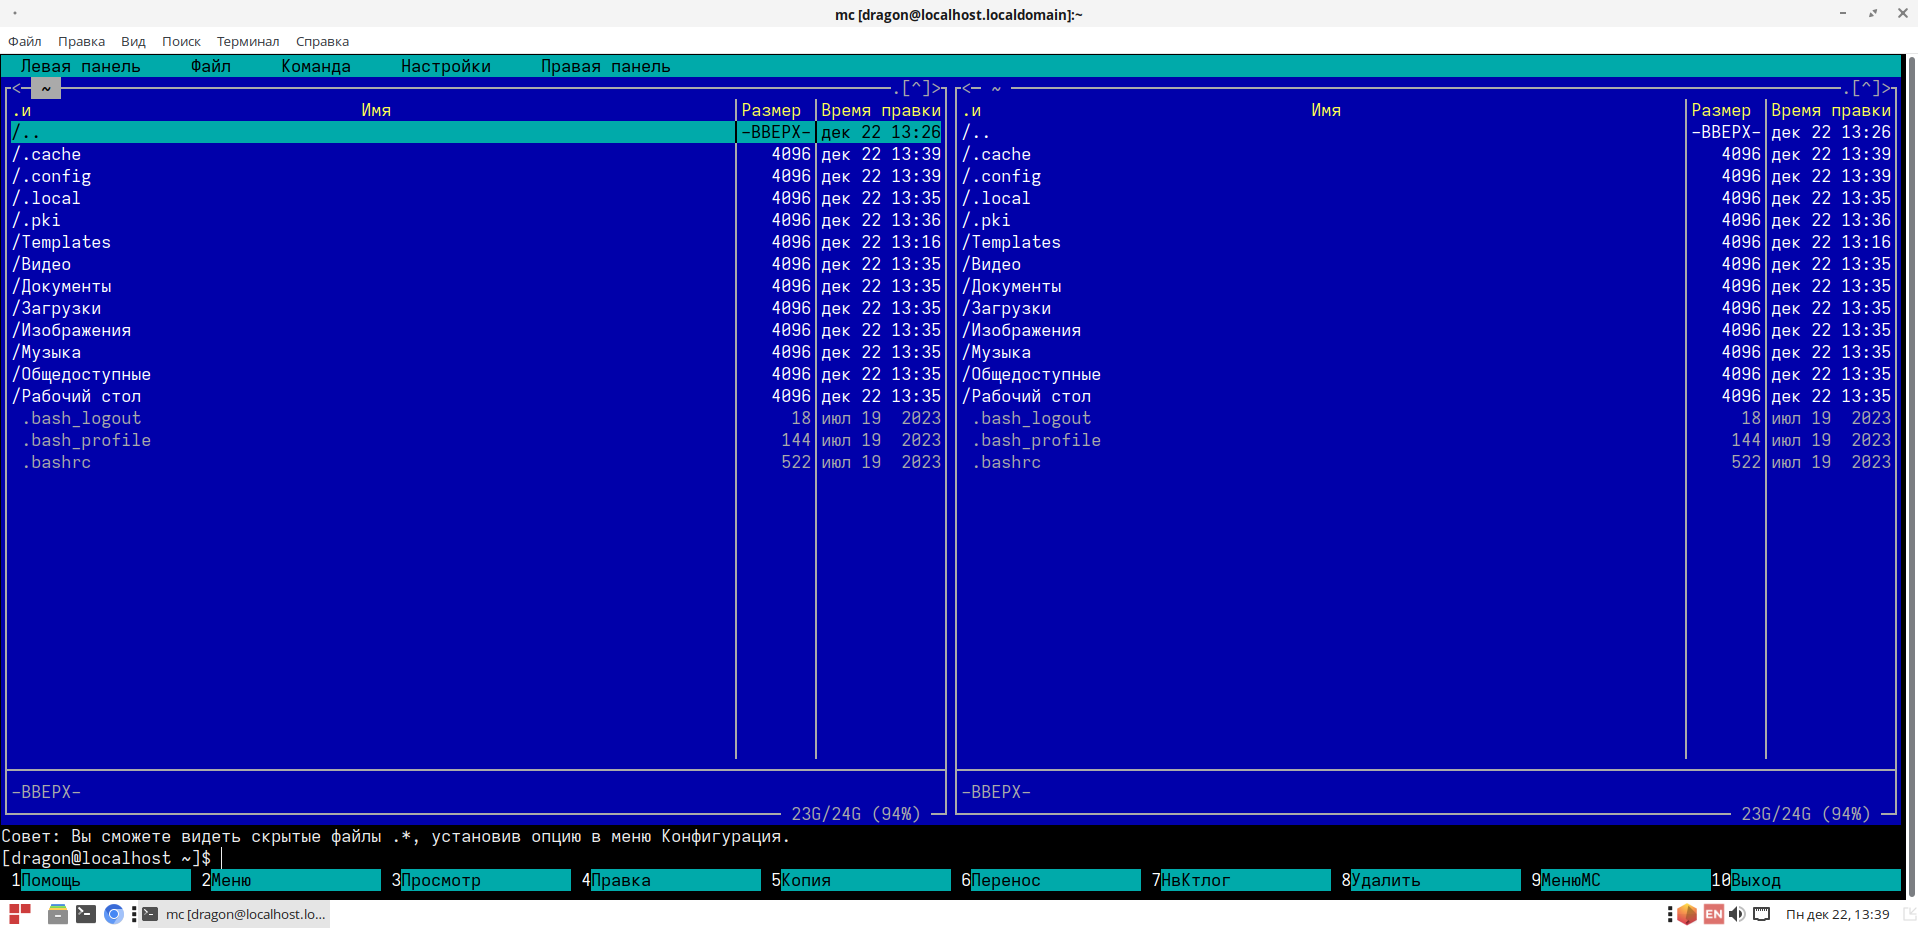Launch the Chromium browser from taskbar
Viewport: 1918px width, 928px height.
pos(114,914)
